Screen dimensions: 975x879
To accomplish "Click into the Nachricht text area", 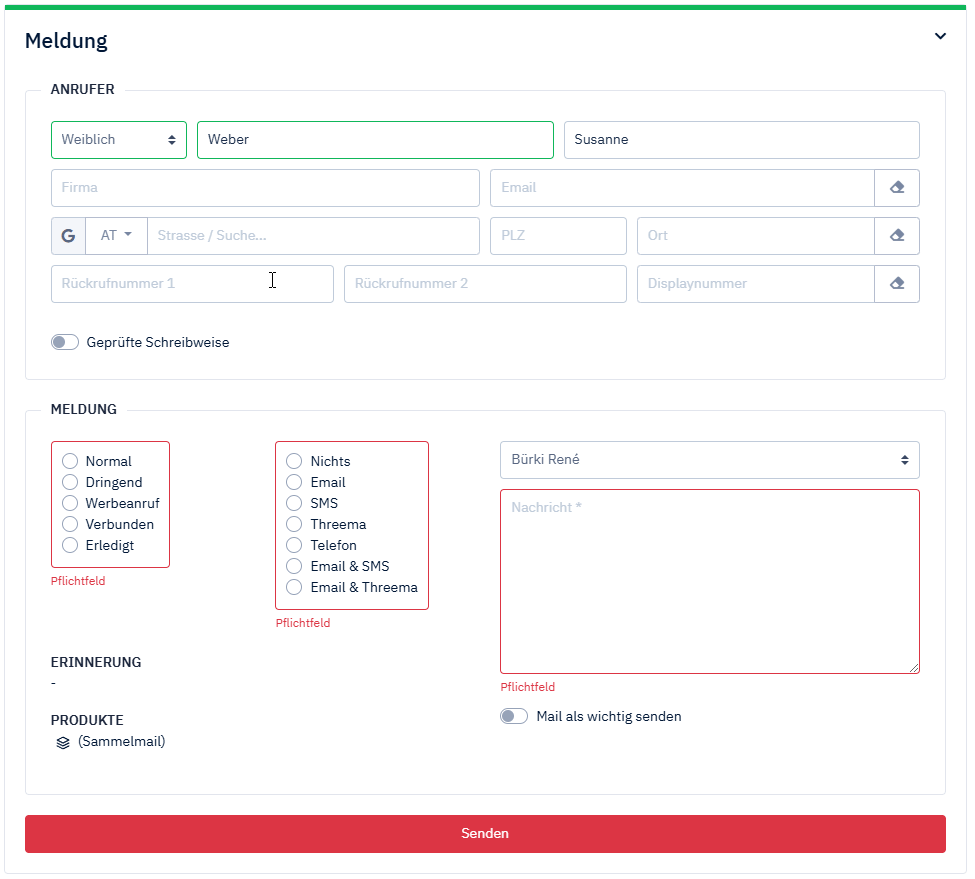I will coord(709,580).
